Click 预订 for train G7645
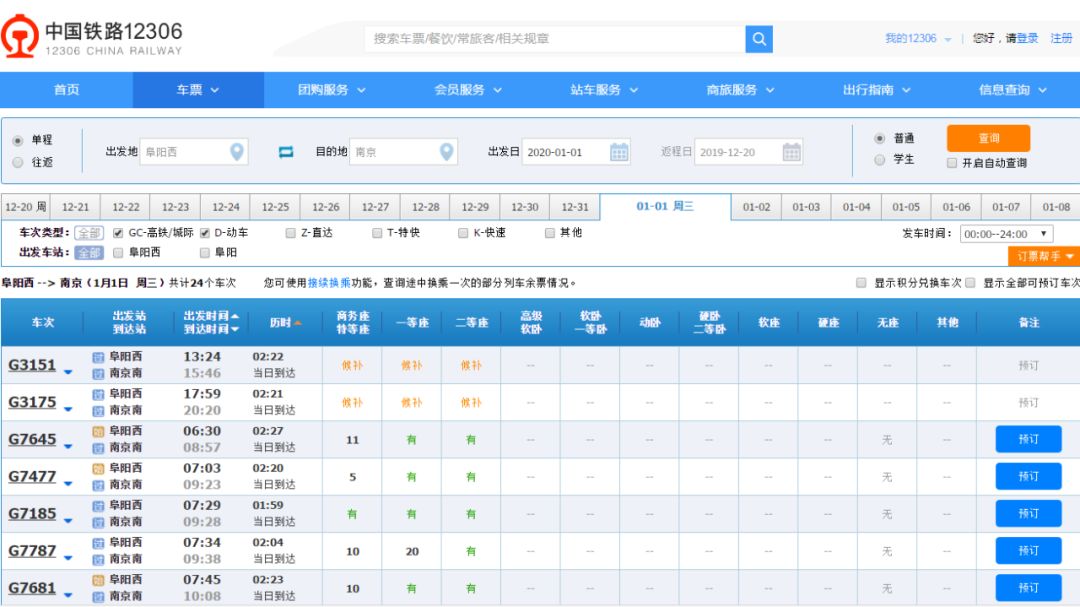 (1028, 438)
